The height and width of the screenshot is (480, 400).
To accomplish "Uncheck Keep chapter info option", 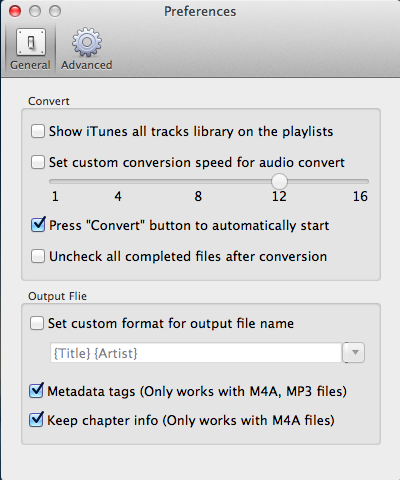I will (36, 420).
